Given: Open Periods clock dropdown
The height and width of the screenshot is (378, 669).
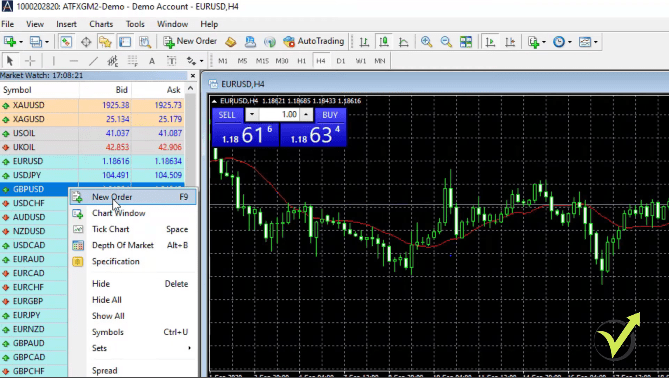Looking at the screenshot, I should 562,41.
